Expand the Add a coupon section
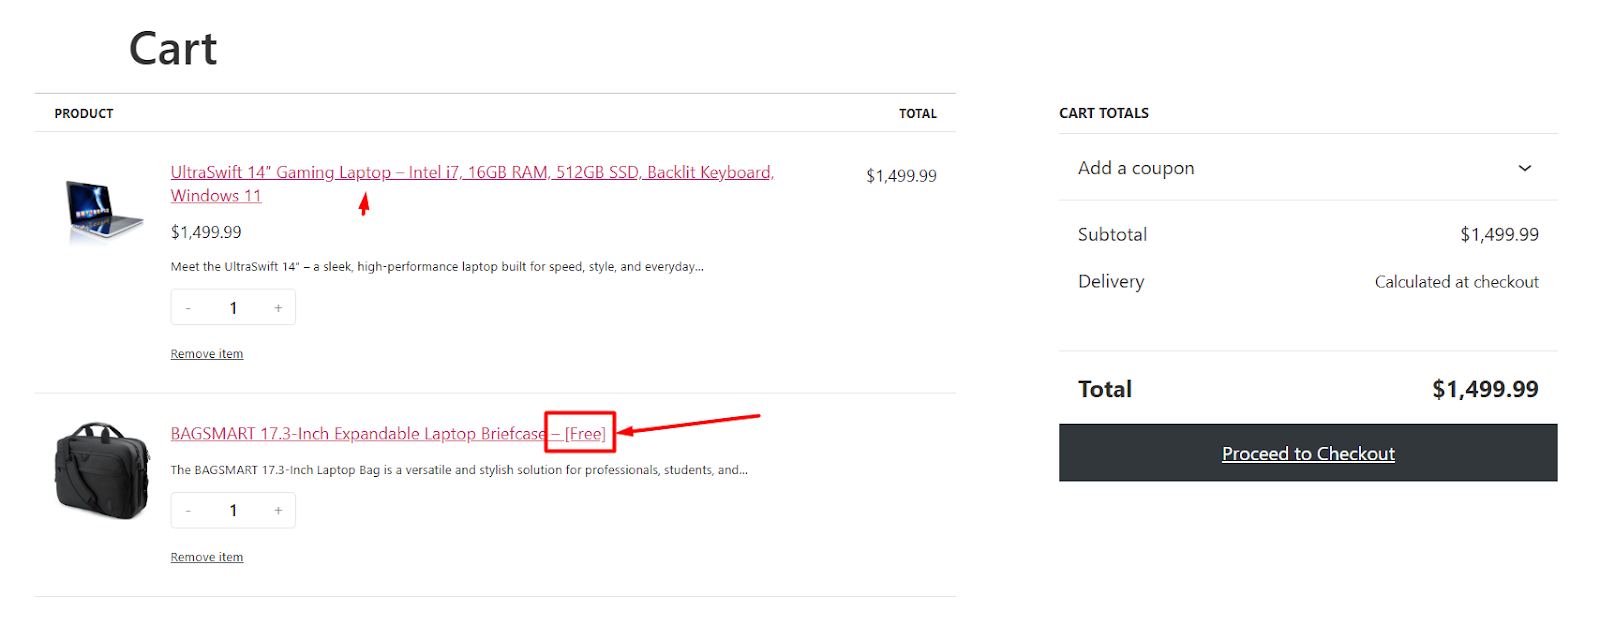This screenshot has width=1600, height=625. tap(1308, 168)
